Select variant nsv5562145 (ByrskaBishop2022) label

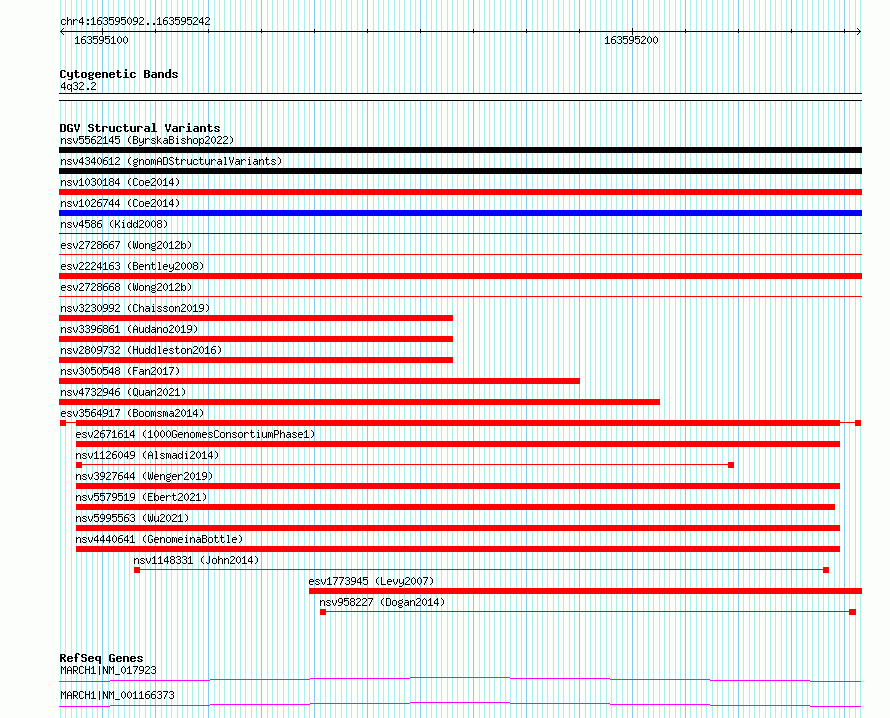coord(147,140)
